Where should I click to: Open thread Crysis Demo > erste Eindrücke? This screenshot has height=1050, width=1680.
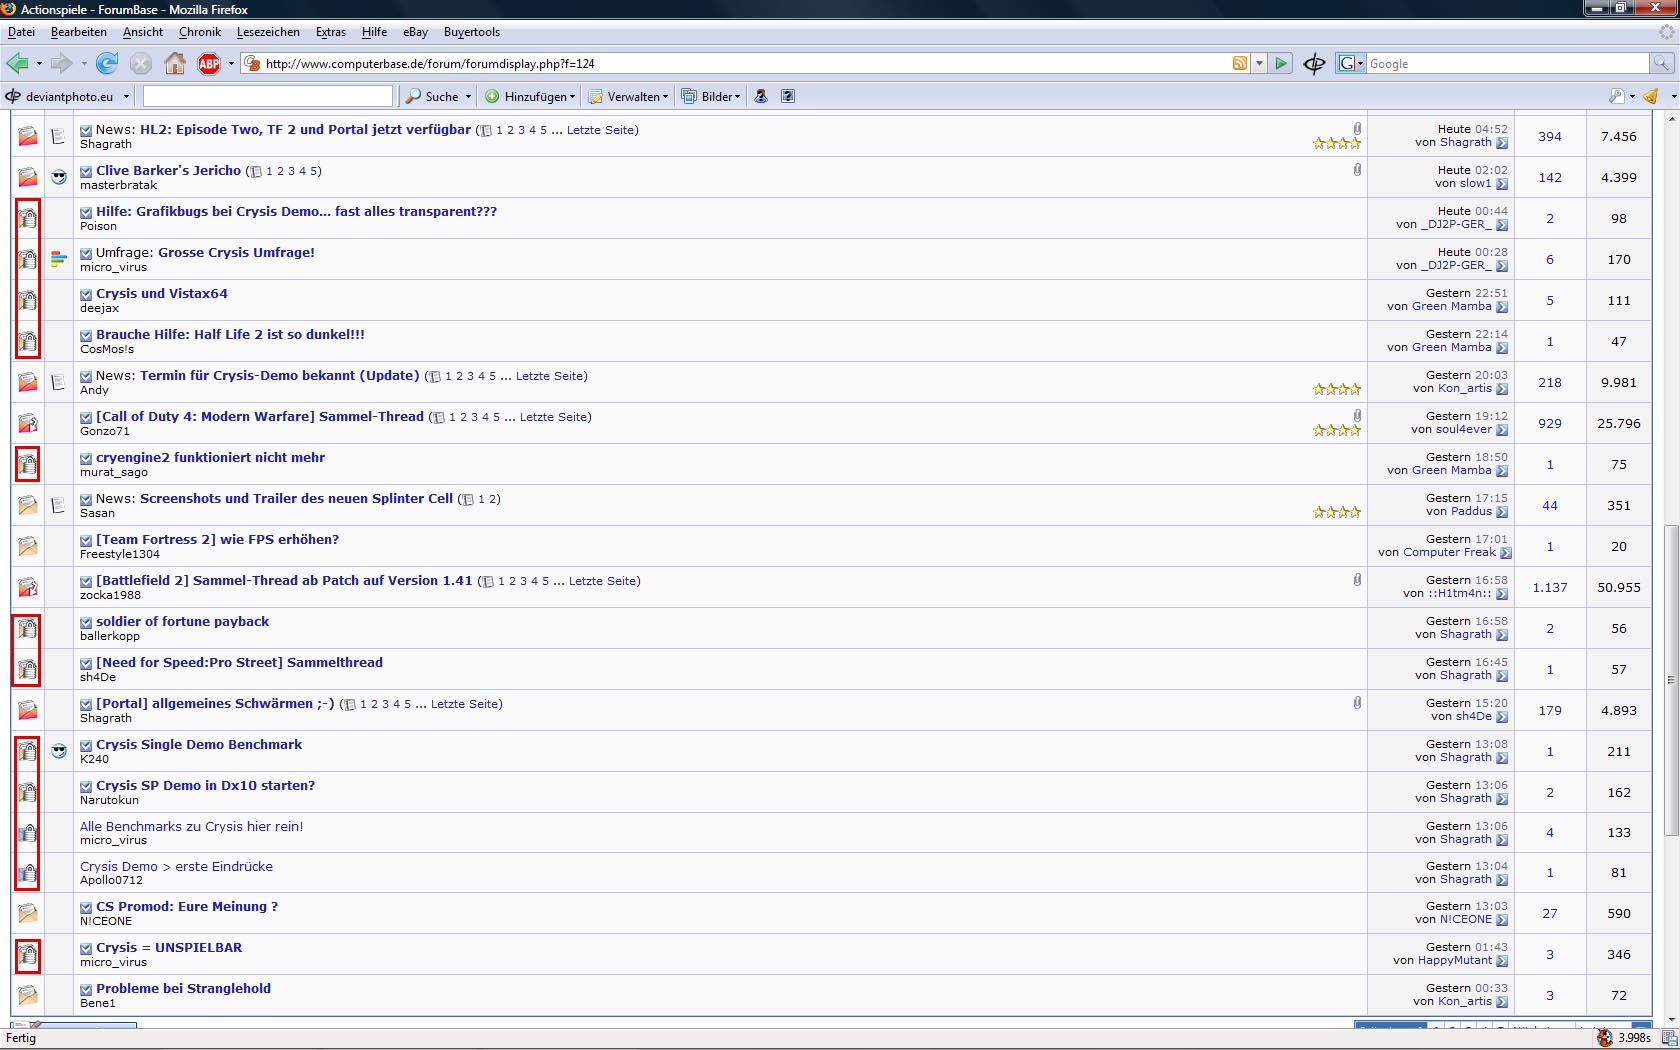(x=176, y=866)
